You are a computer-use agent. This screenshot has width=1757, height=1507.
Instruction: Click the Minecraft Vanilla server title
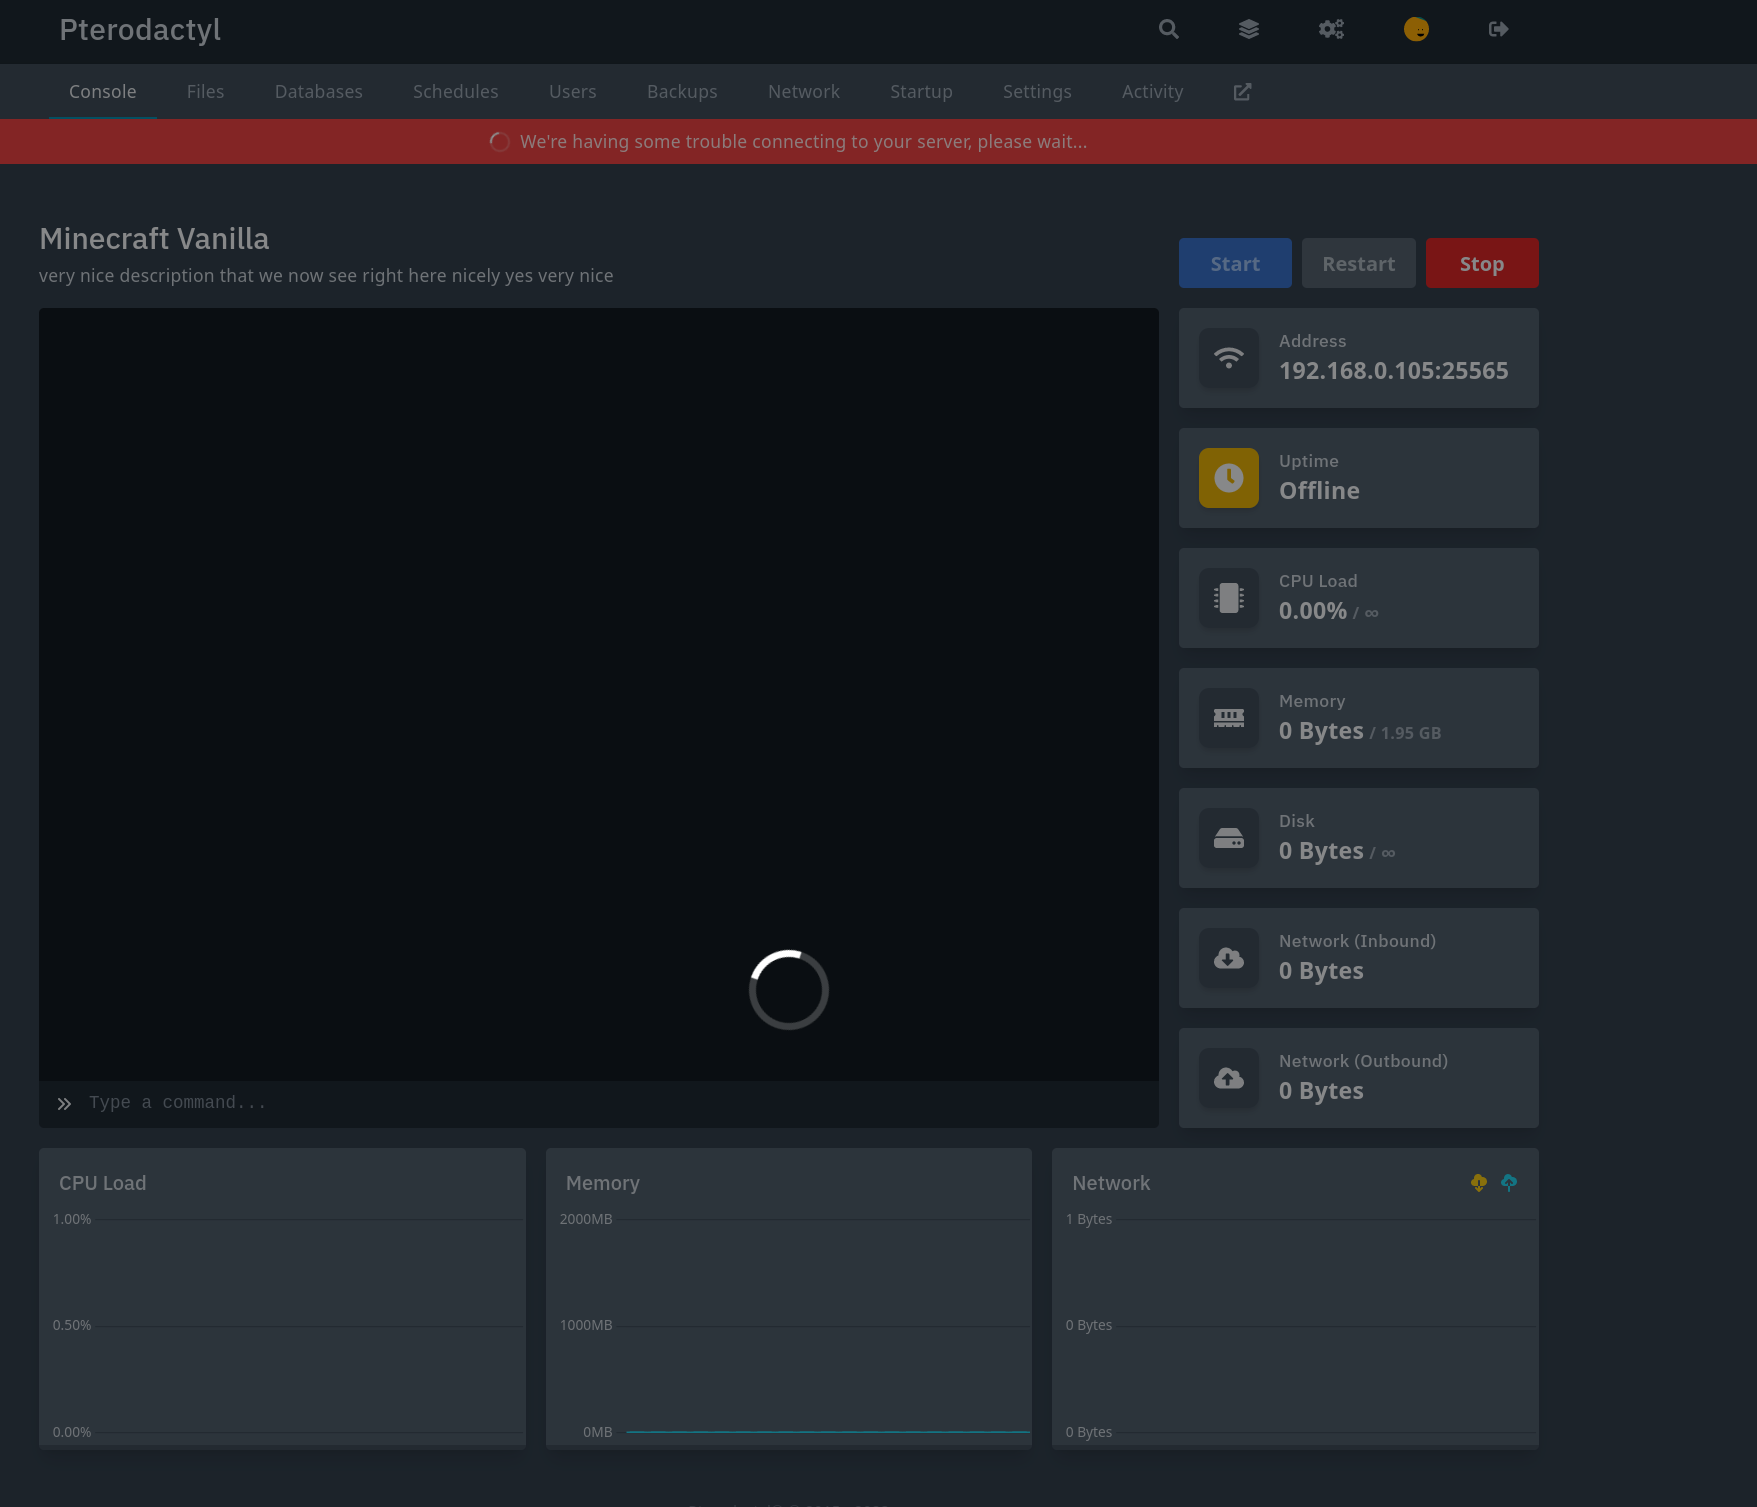(x=154, y=239)
